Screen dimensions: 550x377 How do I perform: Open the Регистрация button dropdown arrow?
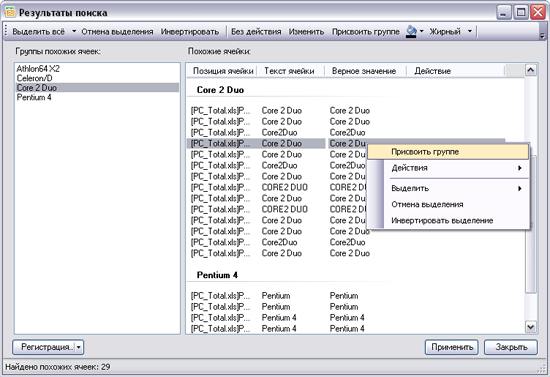click(x=79, y=347)
